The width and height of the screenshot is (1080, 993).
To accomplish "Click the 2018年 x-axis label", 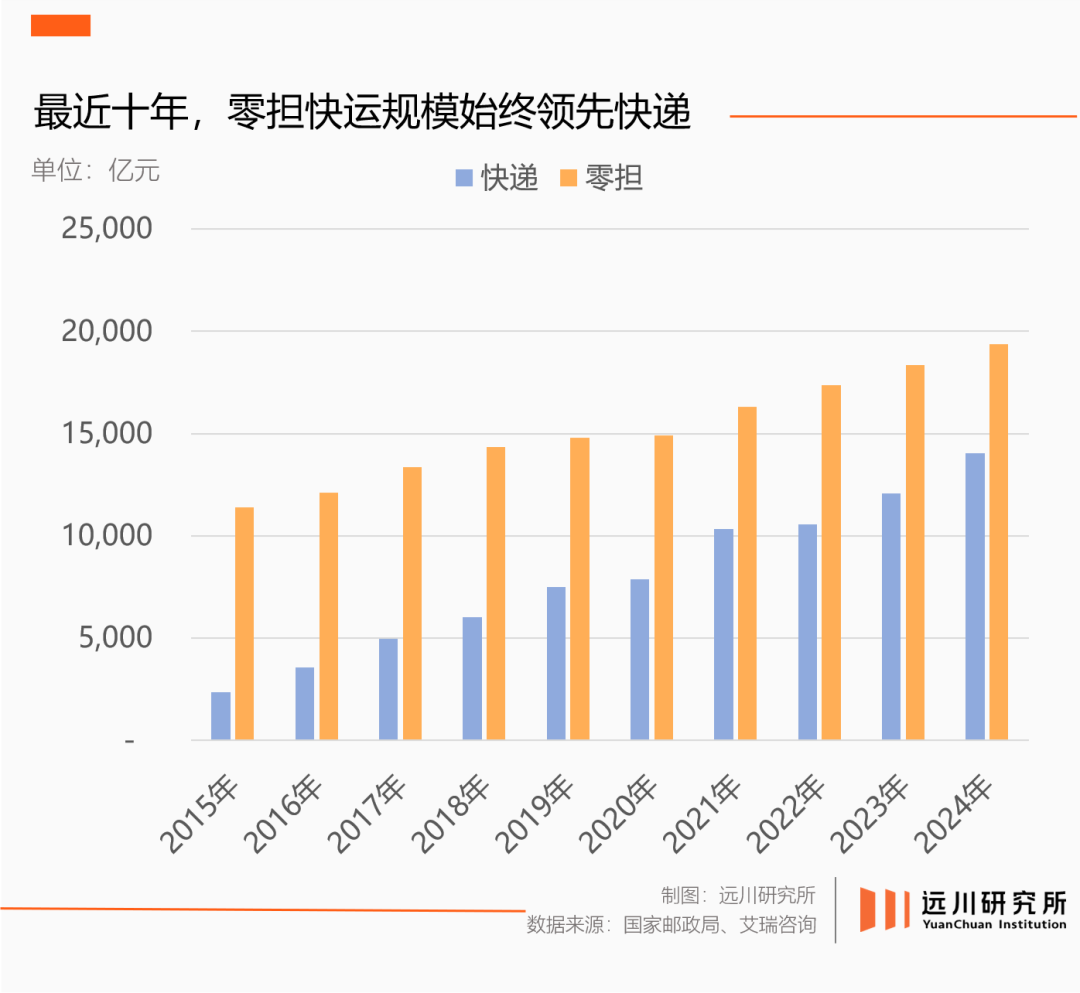I will click(450, 814).
